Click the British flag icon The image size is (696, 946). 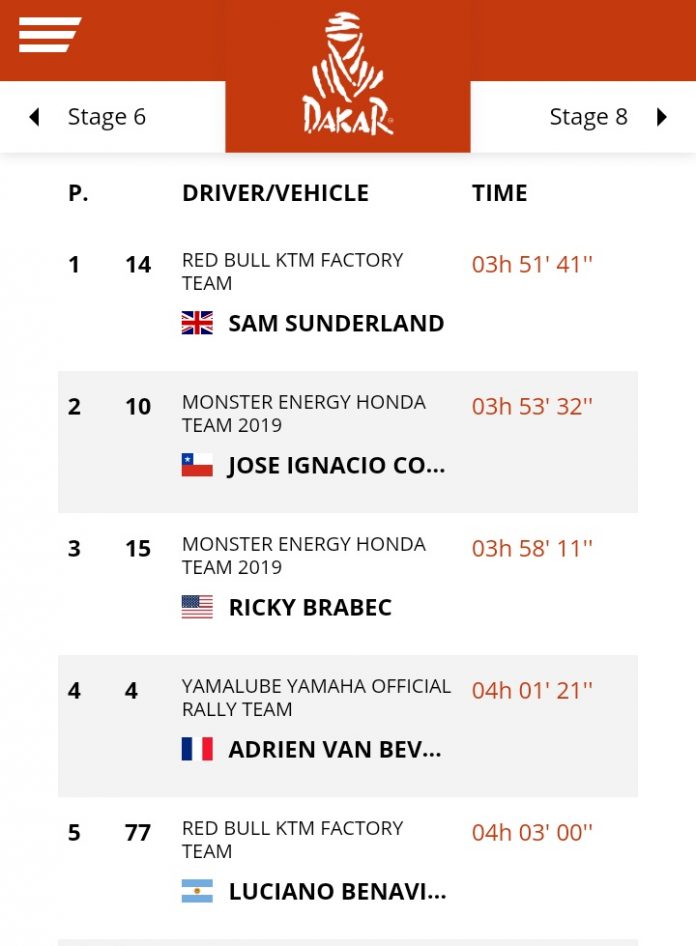[x=197, y=323]
